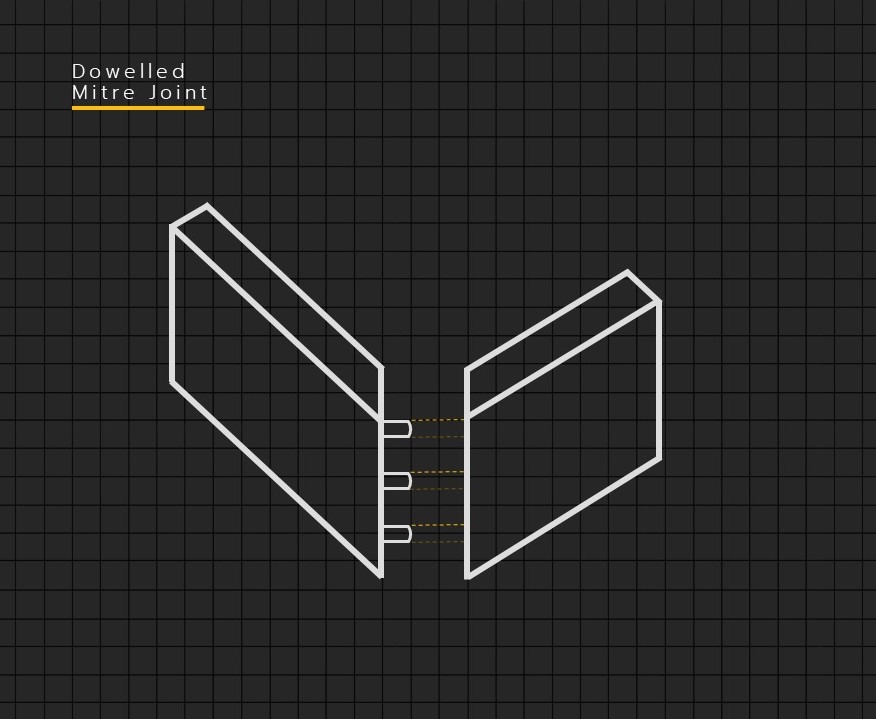
Task: Click the "Mitre Joint" title line
Action: tap(140, 92)
